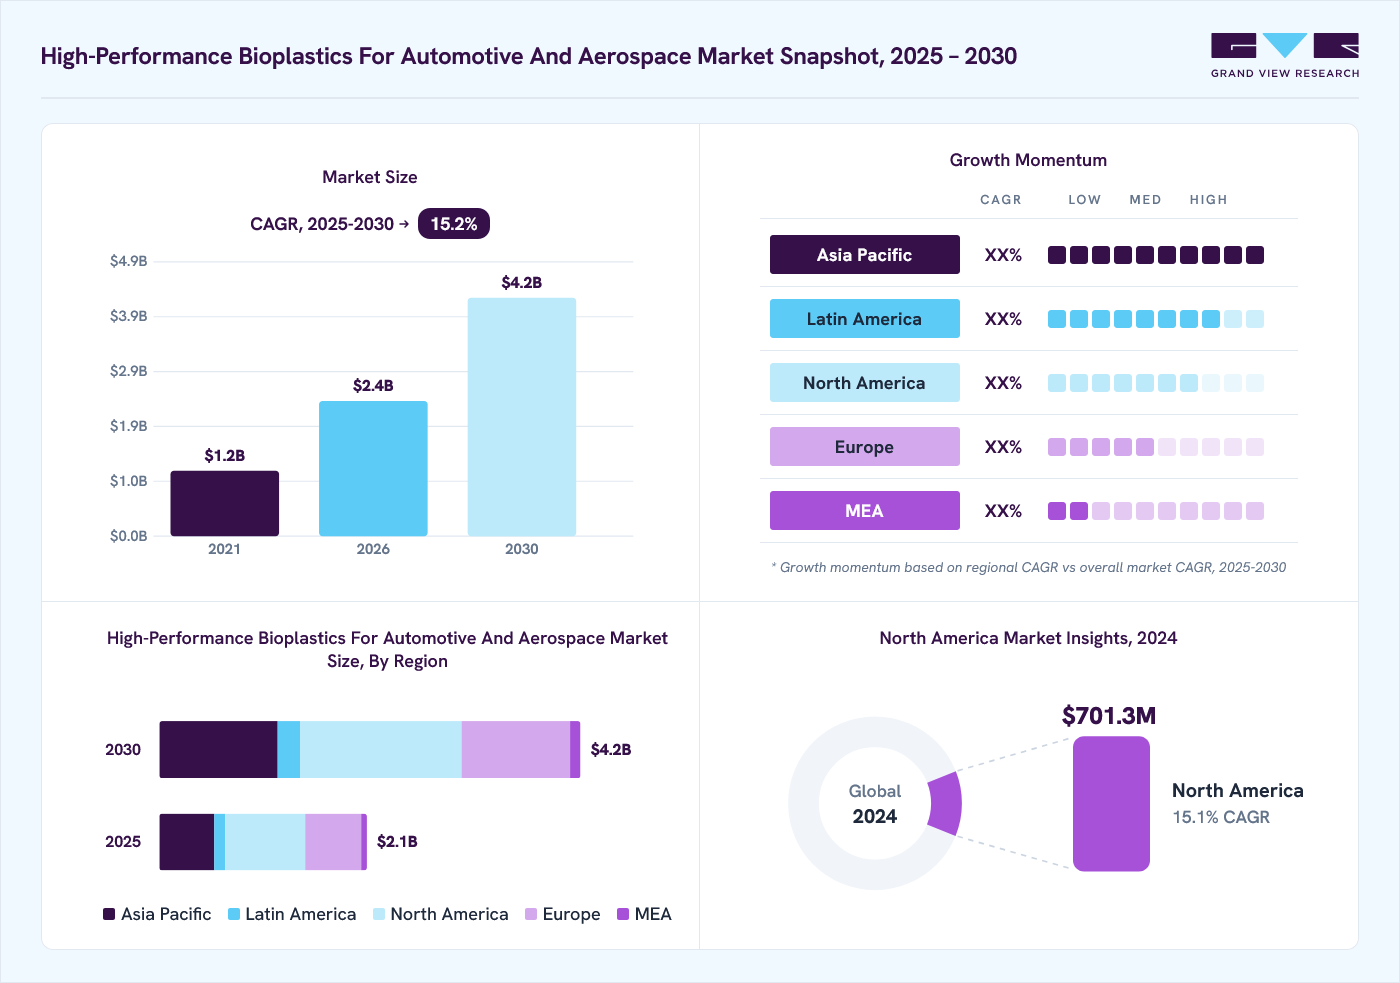
Task: Click the North America legend swatch
Action: [x=379, y=914]
